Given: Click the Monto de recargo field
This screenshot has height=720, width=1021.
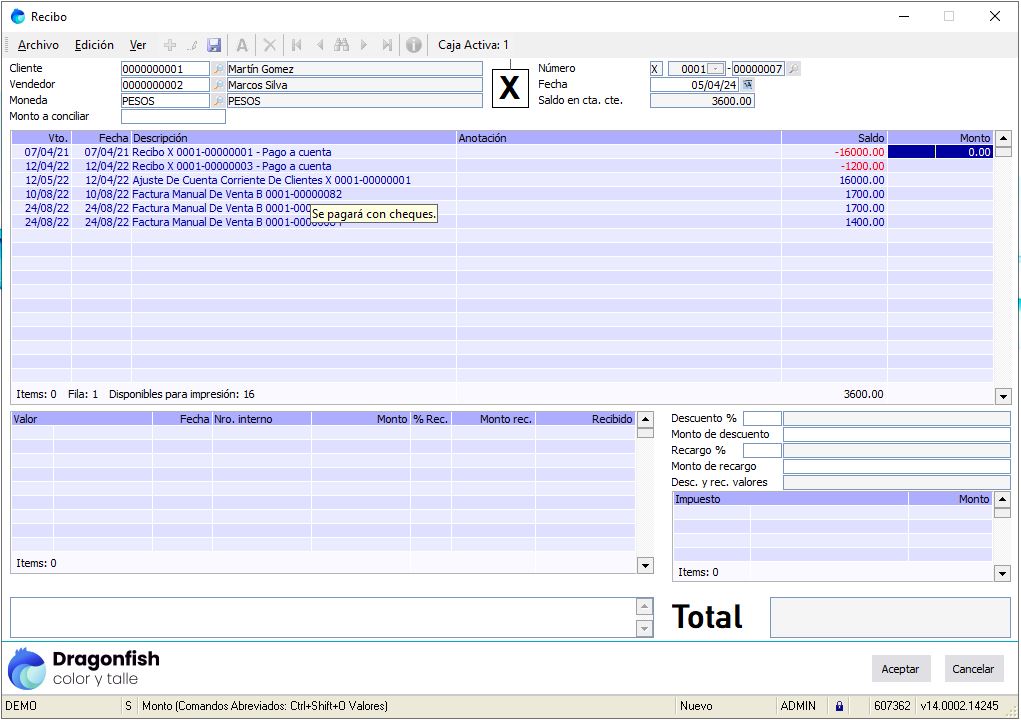Looking at the screenshot, I should [x=897, y=466].
